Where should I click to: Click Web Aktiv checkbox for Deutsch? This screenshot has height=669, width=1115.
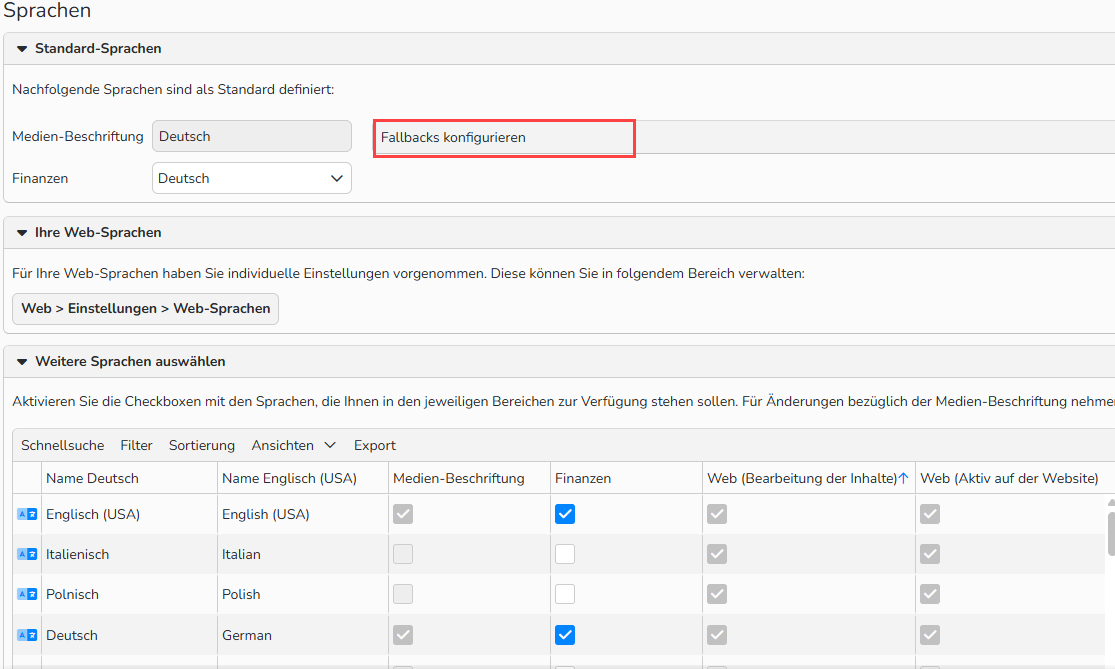pos(930,635)
